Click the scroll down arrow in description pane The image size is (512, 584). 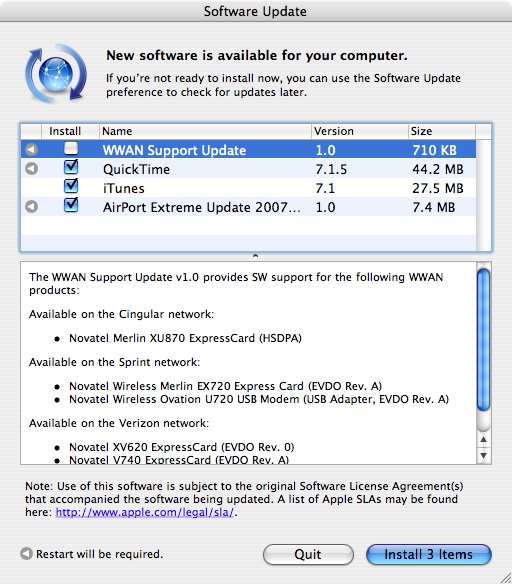click(x=483, y=456)
